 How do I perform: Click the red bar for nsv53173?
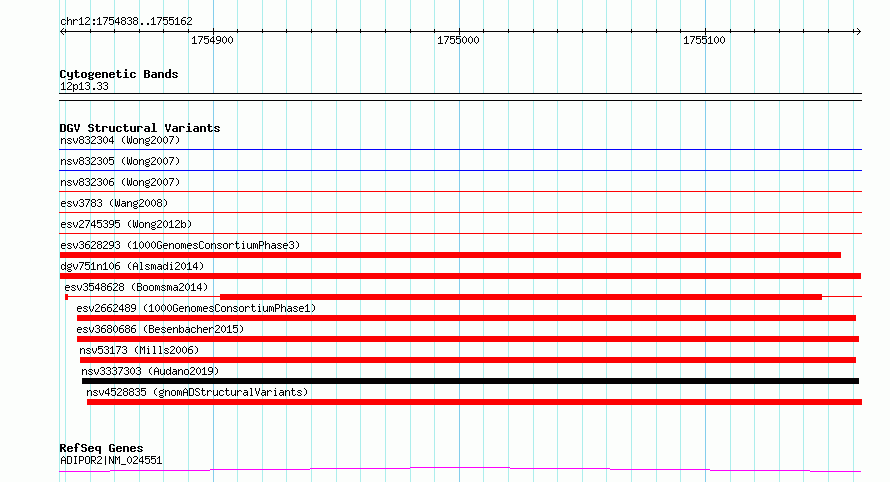coord(468,360)
